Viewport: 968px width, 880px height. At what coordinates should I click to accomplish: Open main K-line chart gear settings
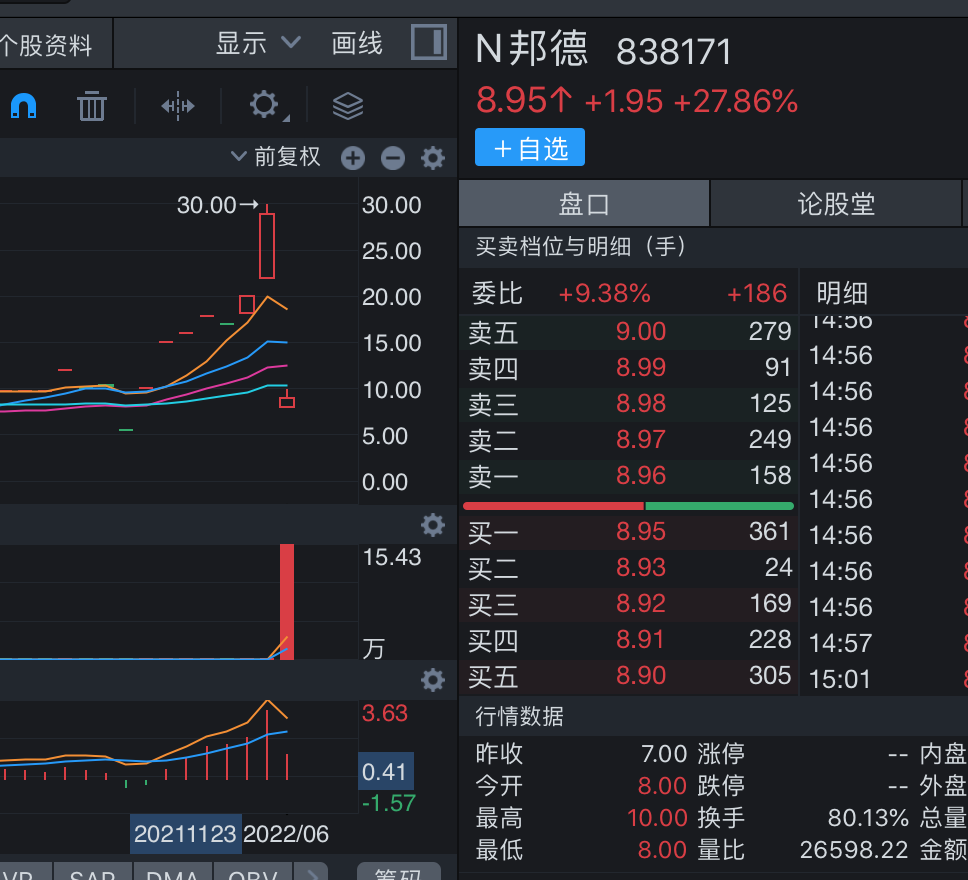click(x=433, y=158)
